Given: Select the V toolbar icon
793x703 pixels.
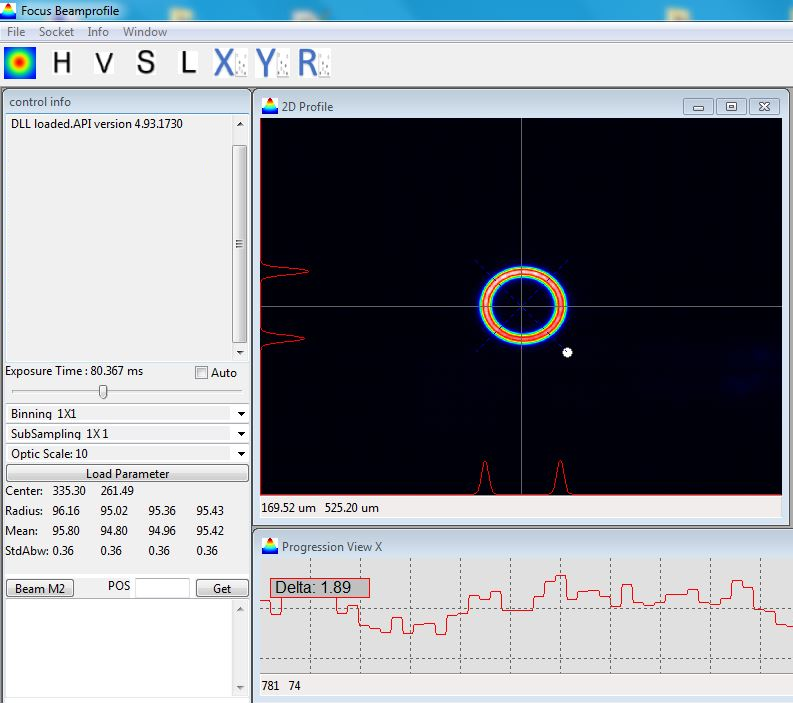Looking at the screenshot, I should point(104,63).
